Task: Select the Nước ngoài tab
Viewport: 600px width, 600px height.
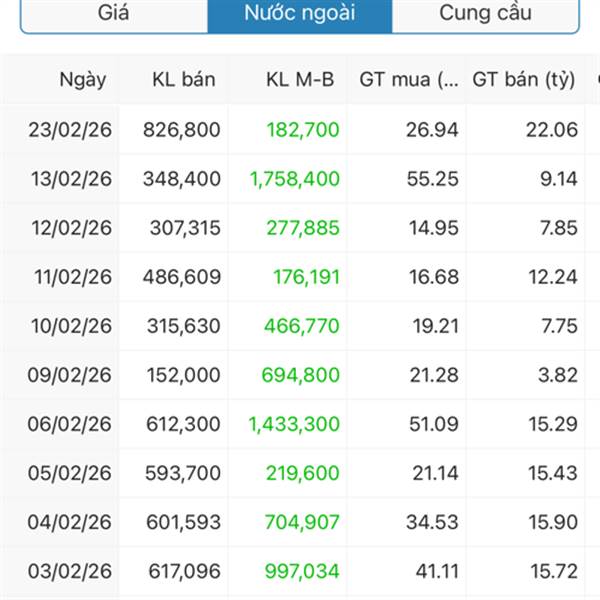Action: click(x=299, y=14)
